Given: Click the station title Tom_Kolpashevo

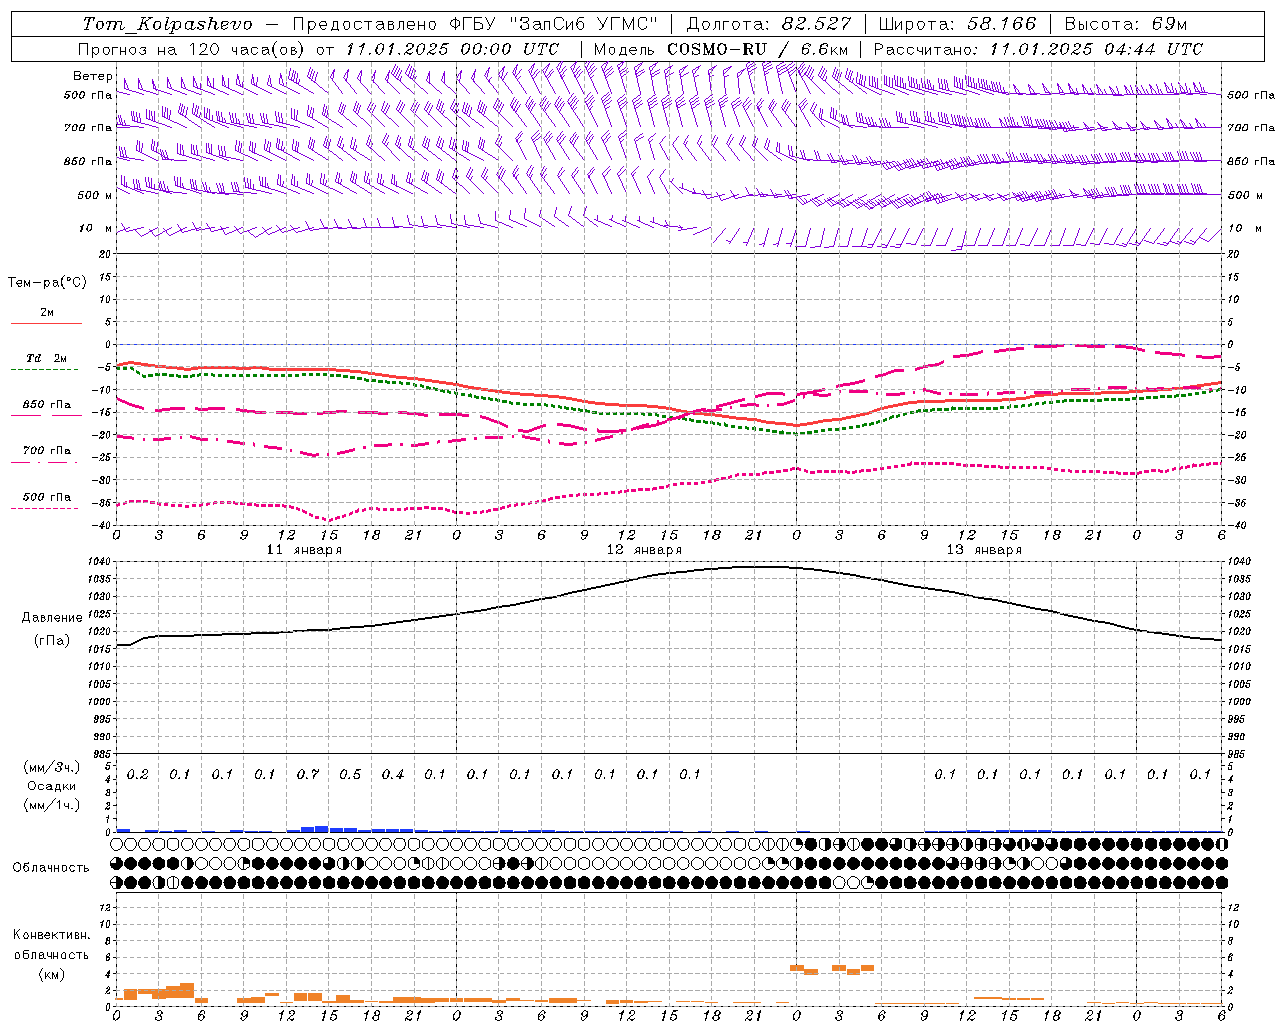Looking at the screenshot, I should [167, 24].
